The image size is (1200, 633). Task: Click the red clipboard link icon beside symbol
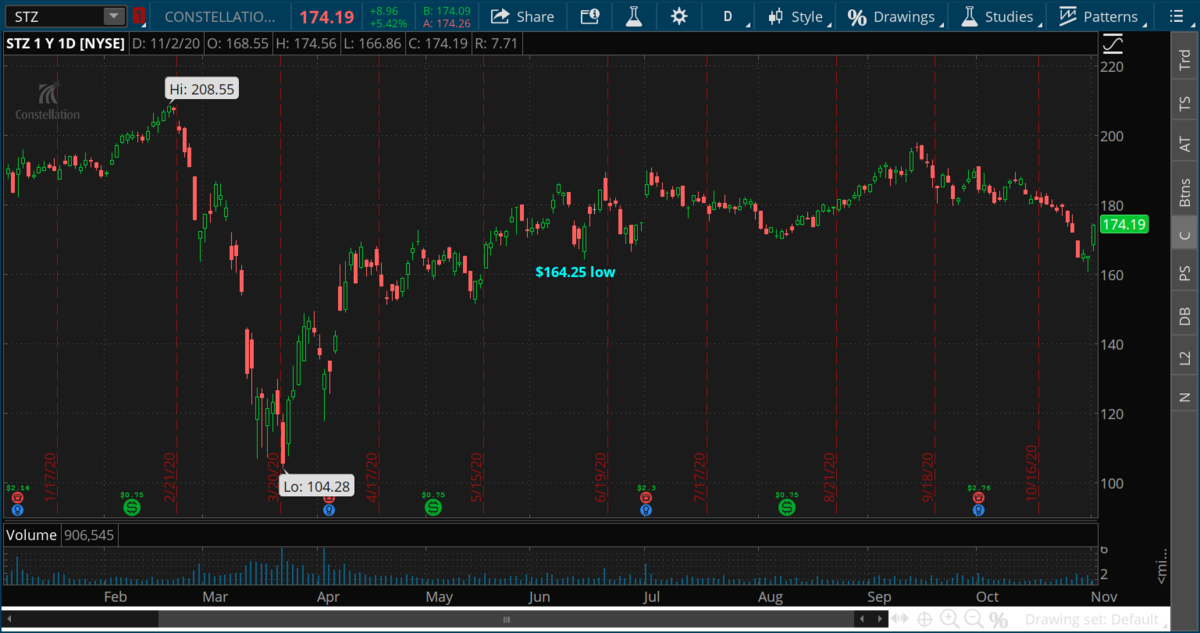pos(139,16)
